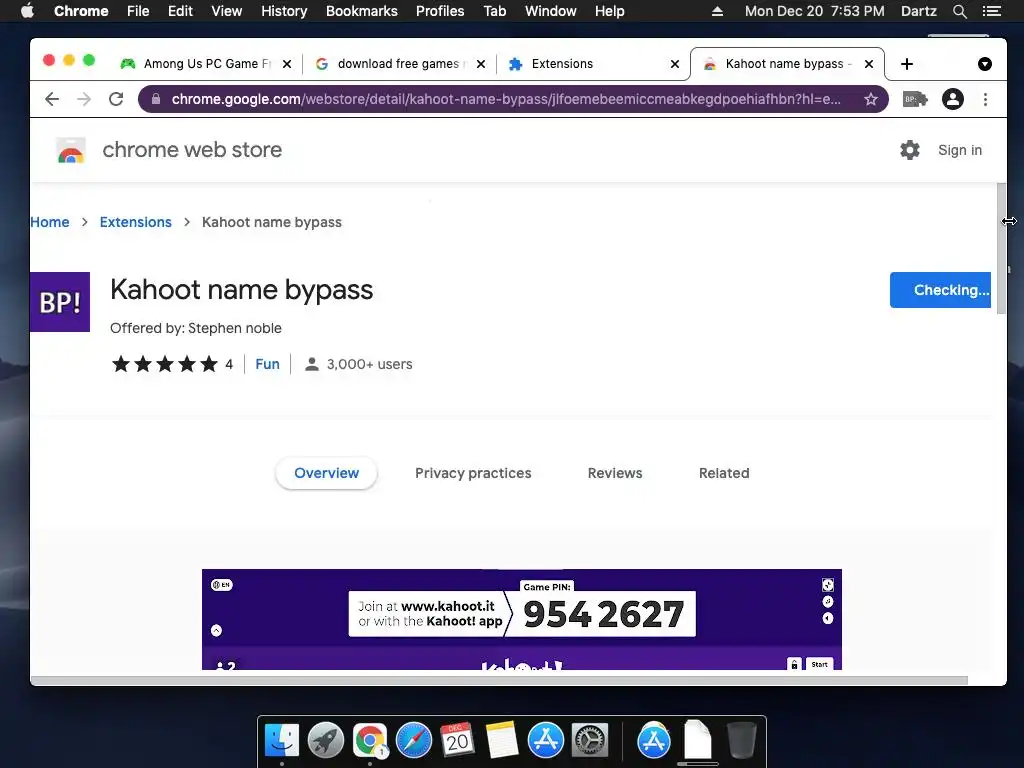
Task: Click the Checking... install button
Action: coord(940,290)
